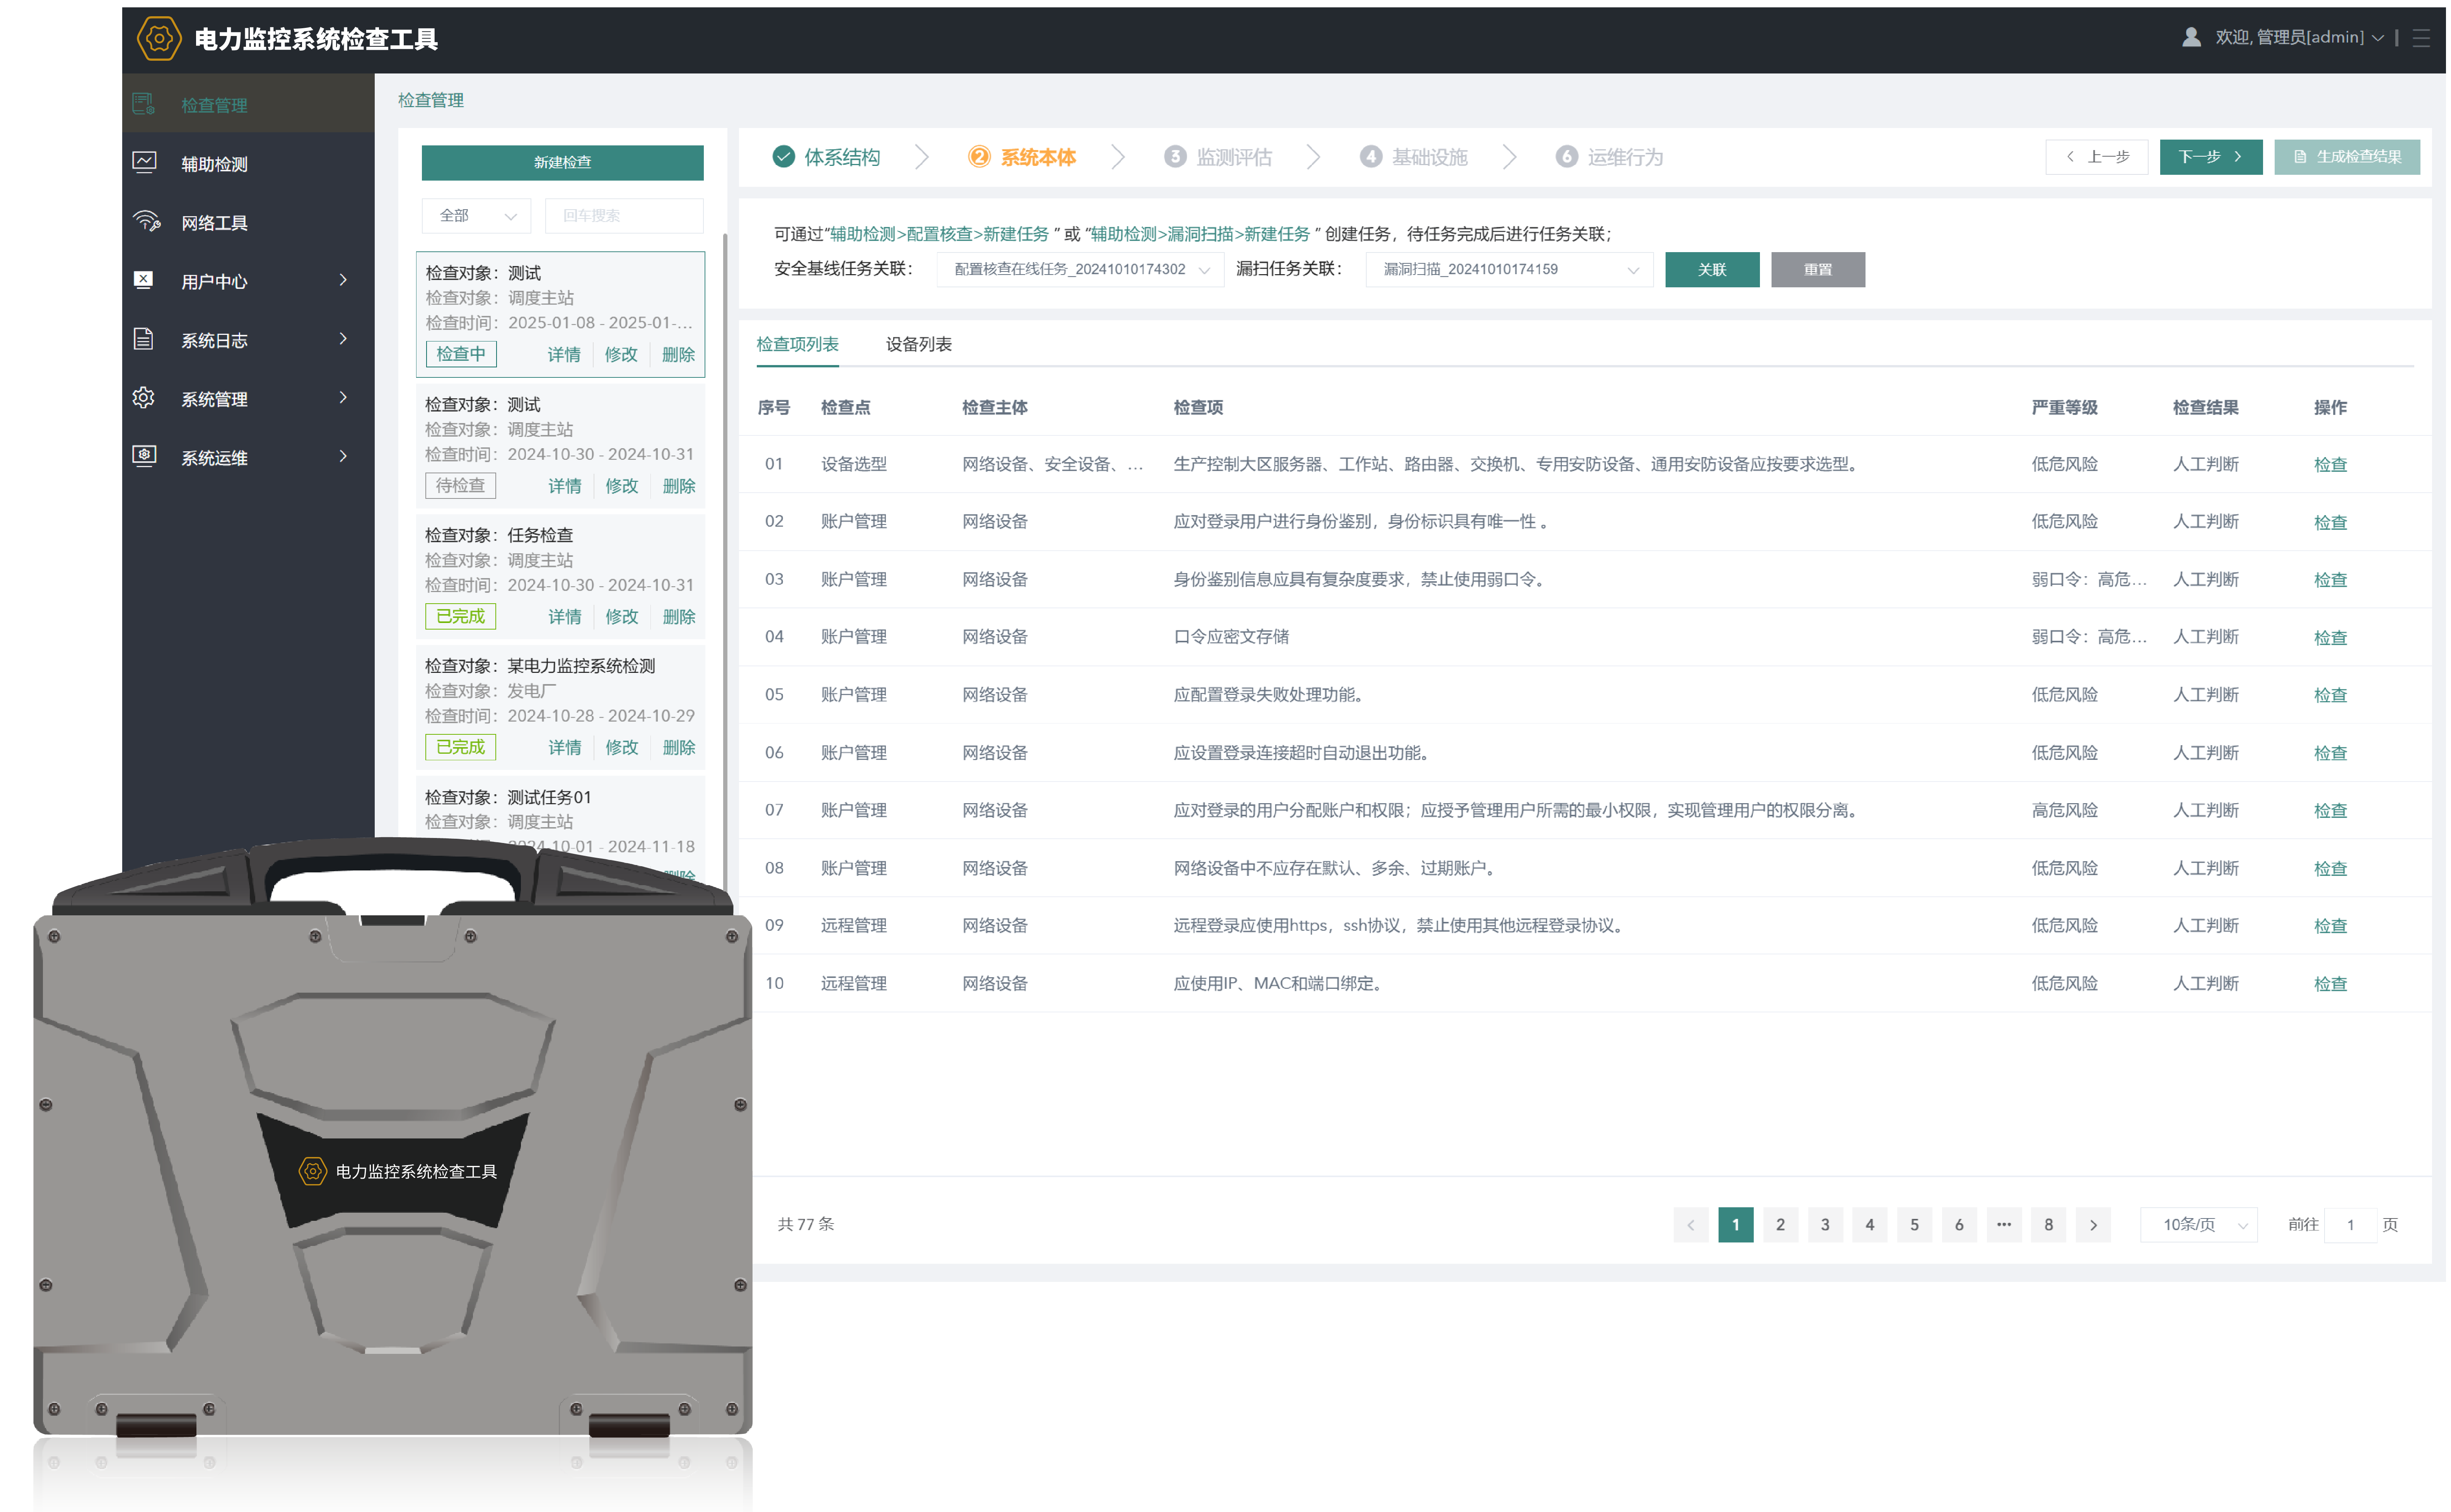This screenshot has height=1512, width=2451.
Task: Click the 关联 button
Action: [x=1712, y=269]
